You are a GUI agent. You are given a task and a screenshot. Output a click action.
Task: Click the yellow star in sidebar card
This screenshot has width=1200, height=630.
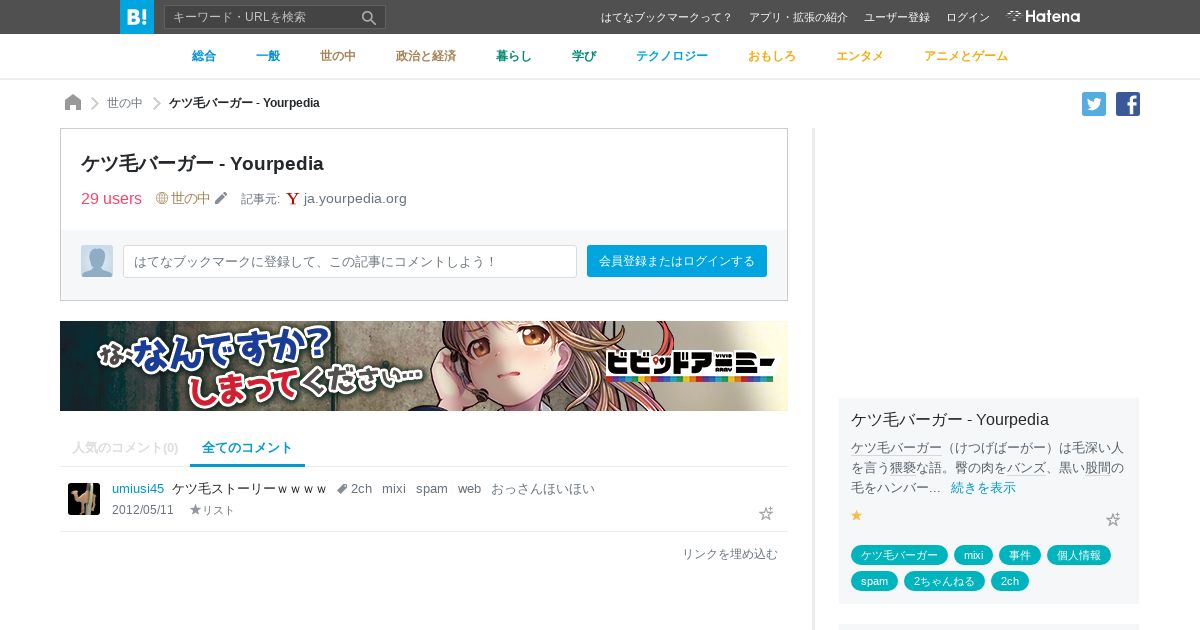click(856, 515)
